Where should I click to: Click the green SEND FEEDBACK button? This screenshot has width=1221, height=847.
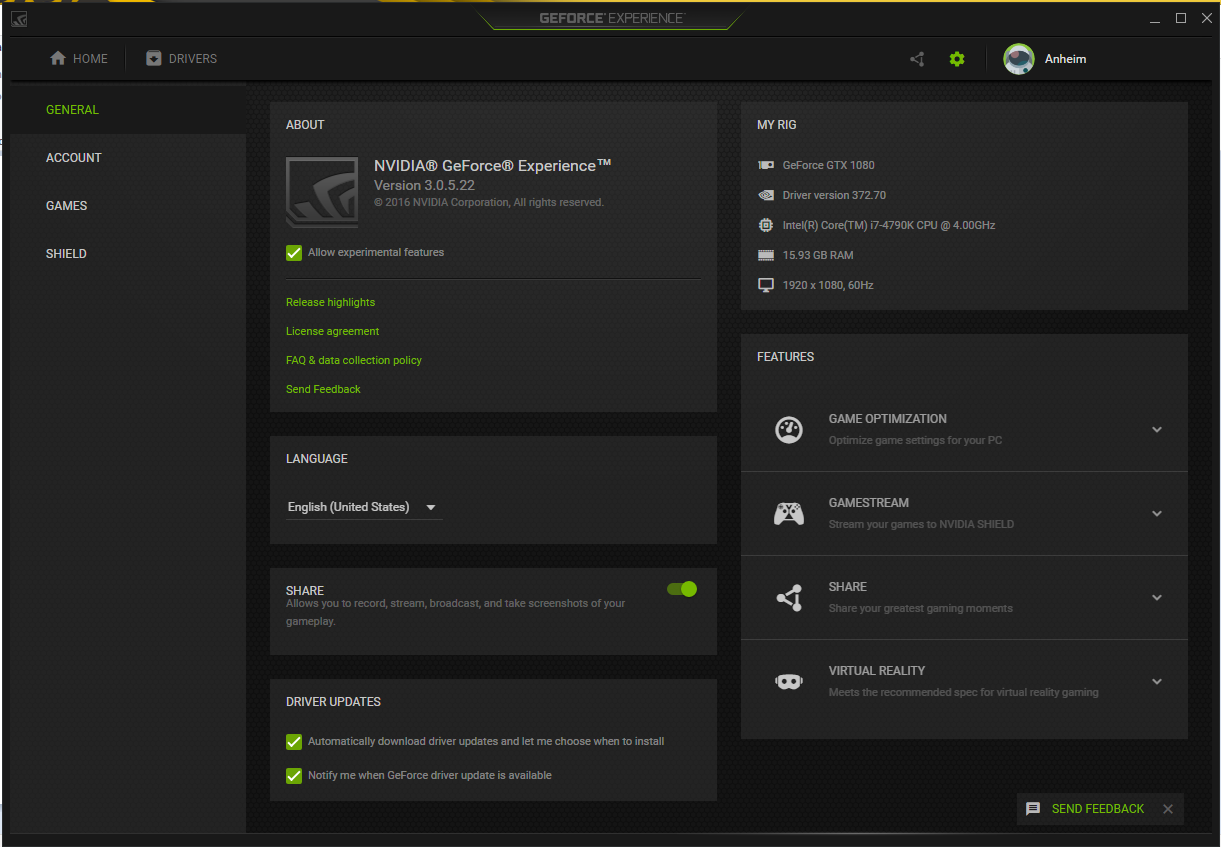coord(1098,809)
